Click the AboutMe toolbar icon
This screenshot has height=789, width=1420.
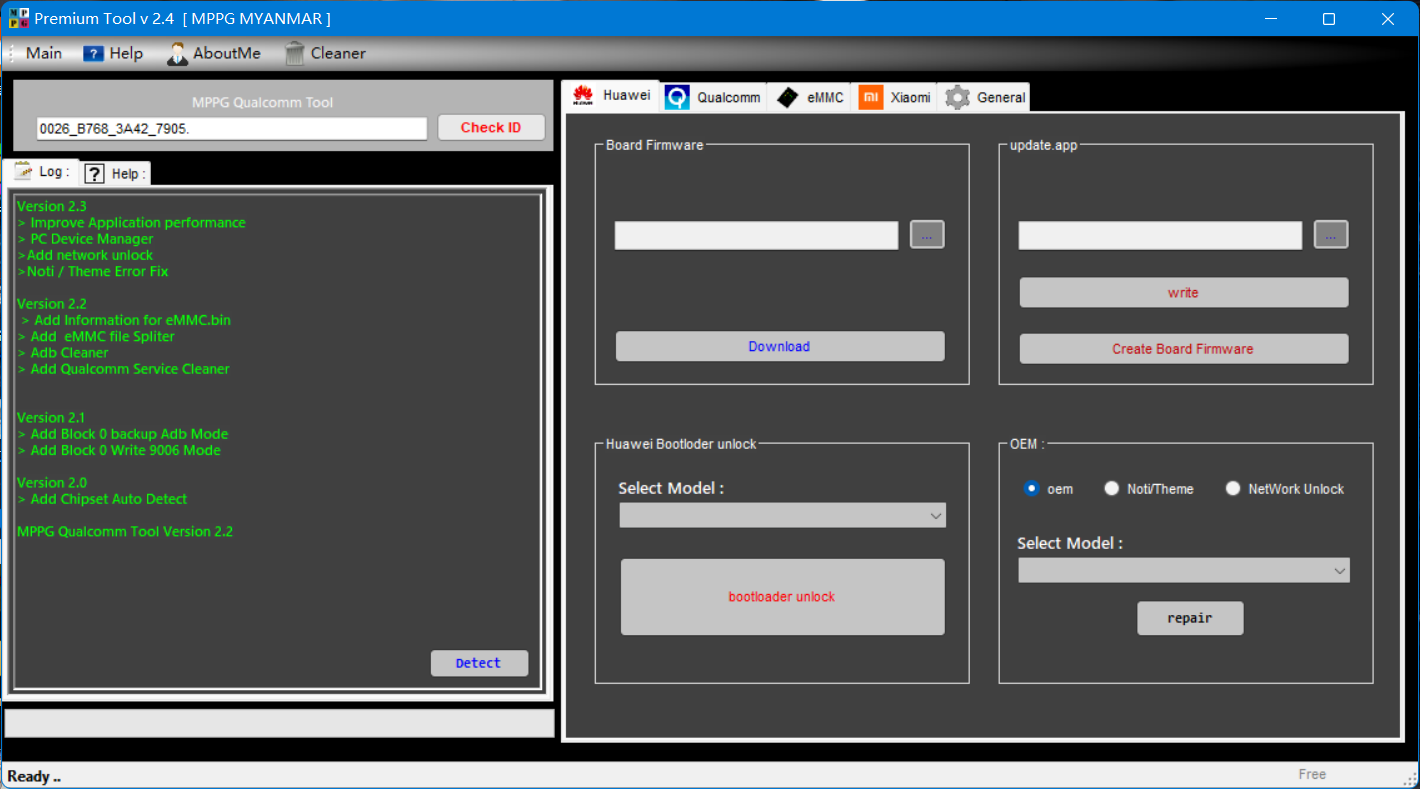point(179,53)
